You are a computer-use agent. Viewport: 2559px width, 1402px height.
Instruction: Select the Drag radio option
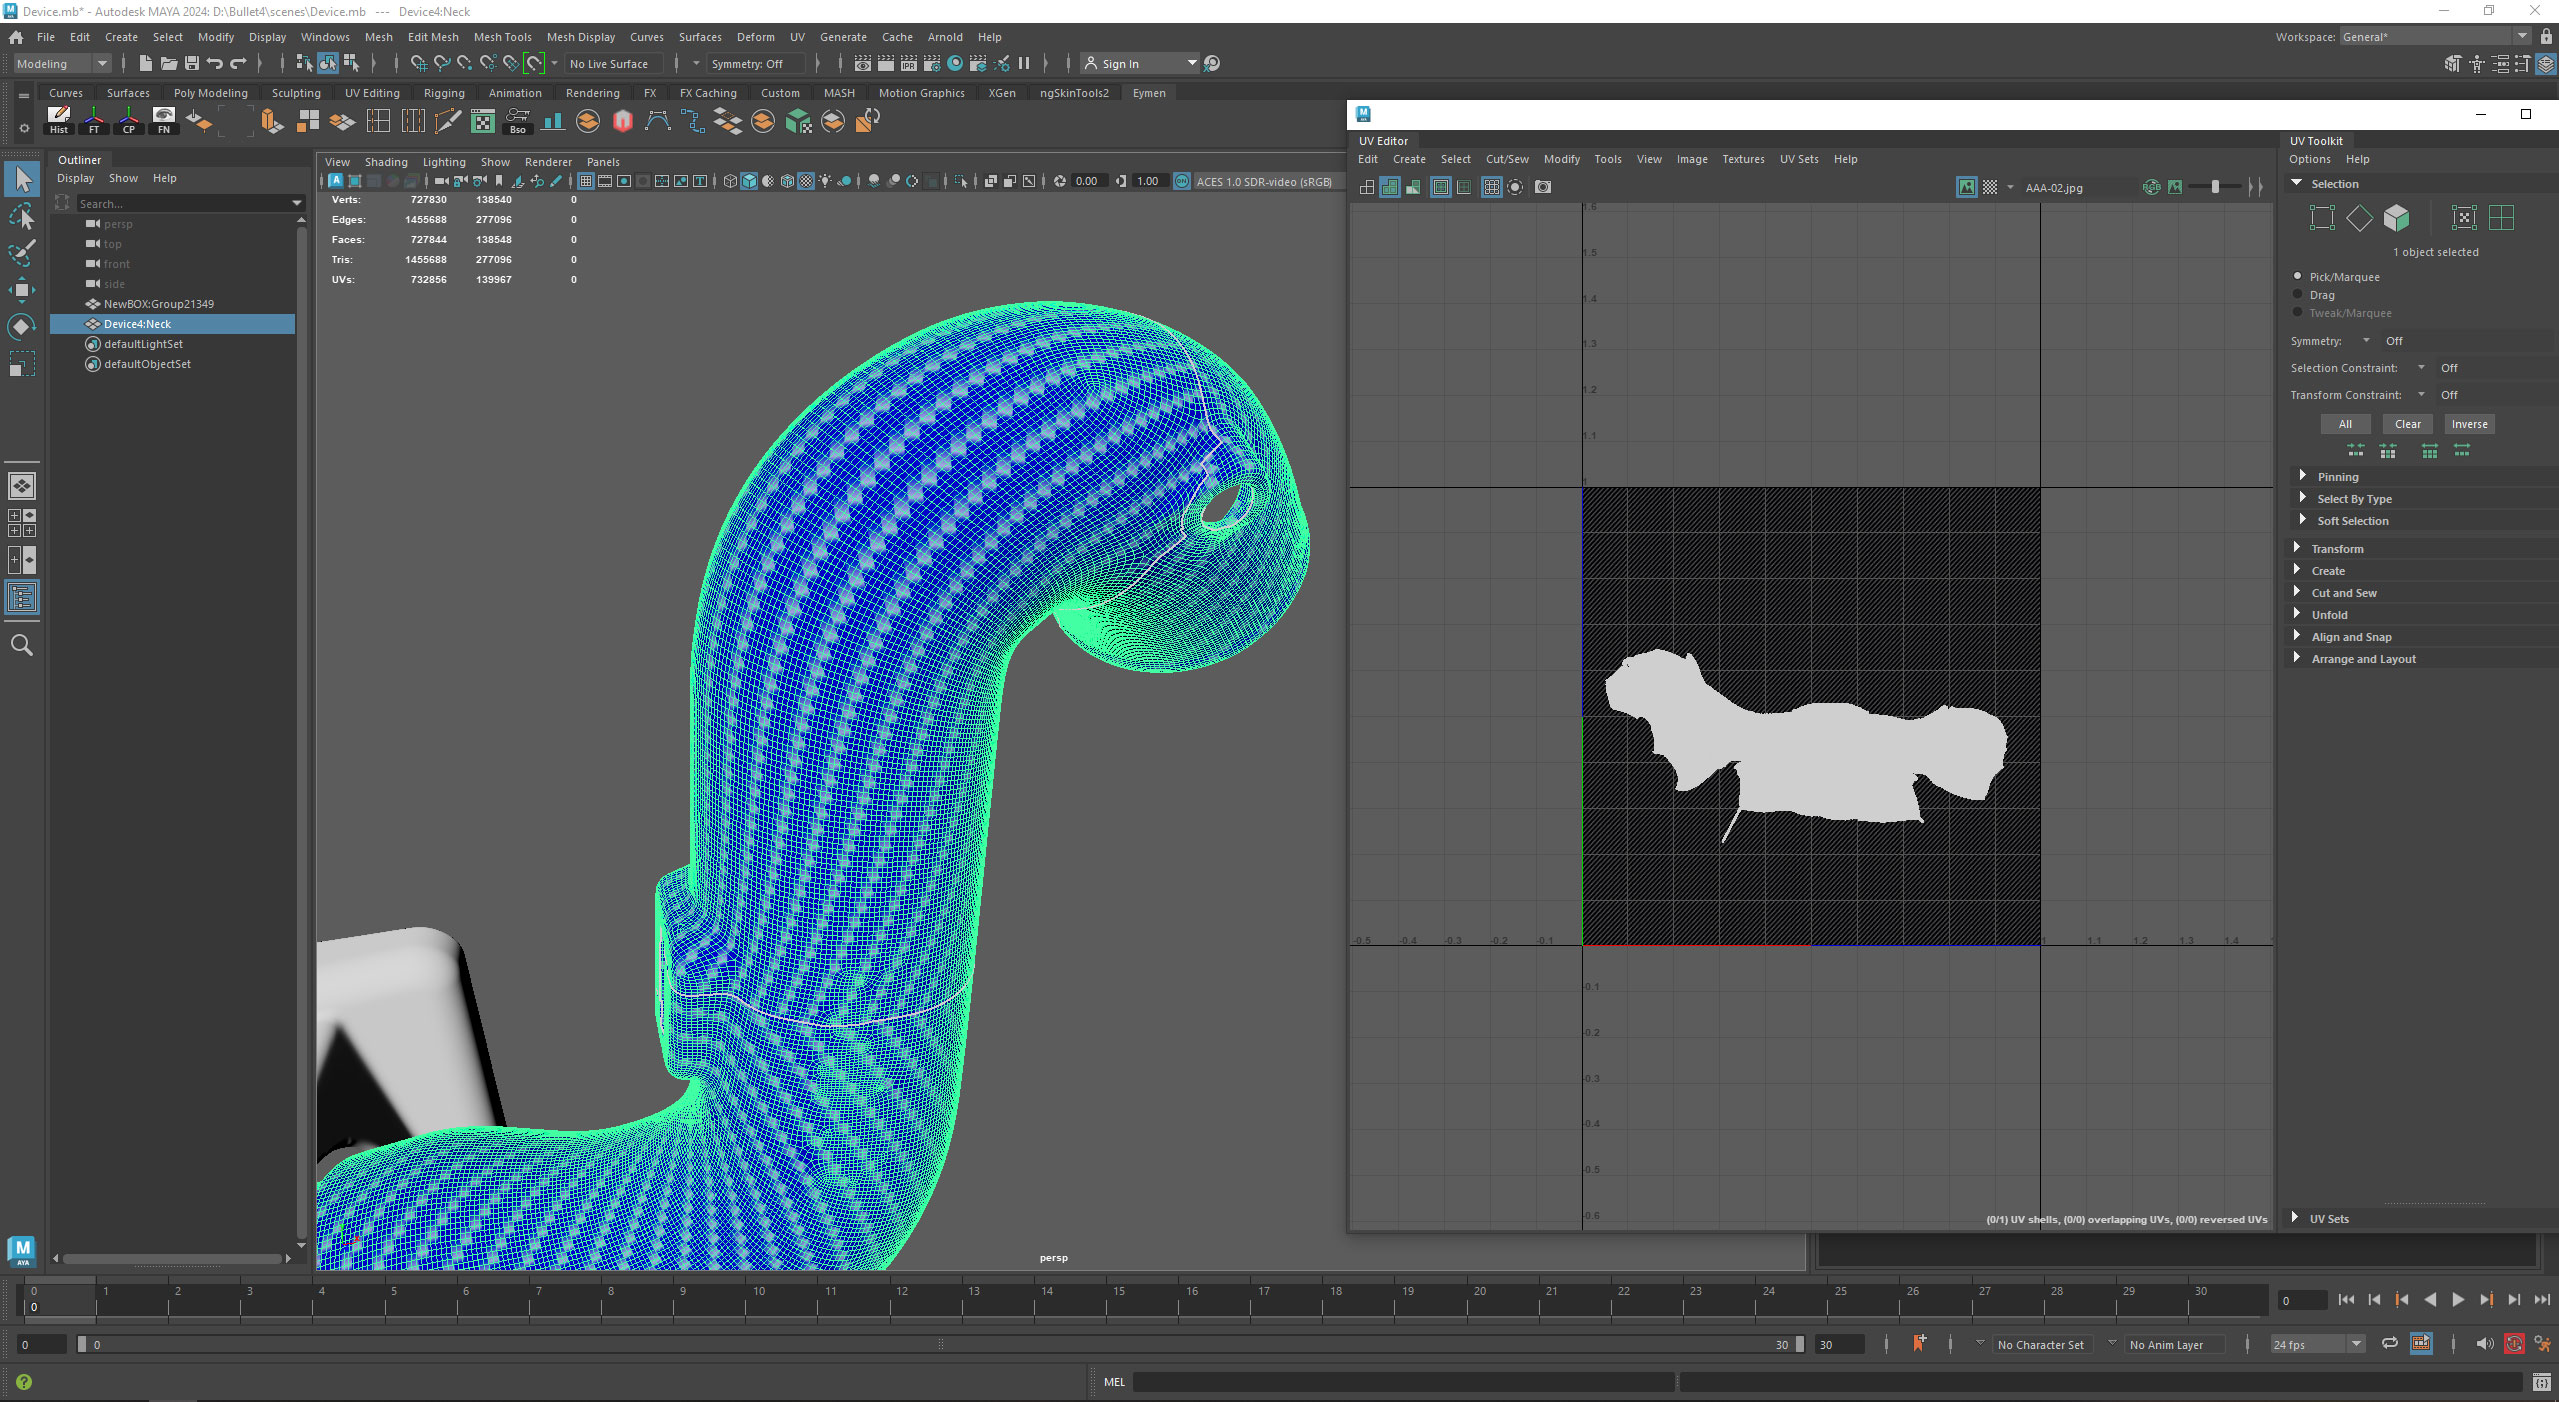(2297, 295)
